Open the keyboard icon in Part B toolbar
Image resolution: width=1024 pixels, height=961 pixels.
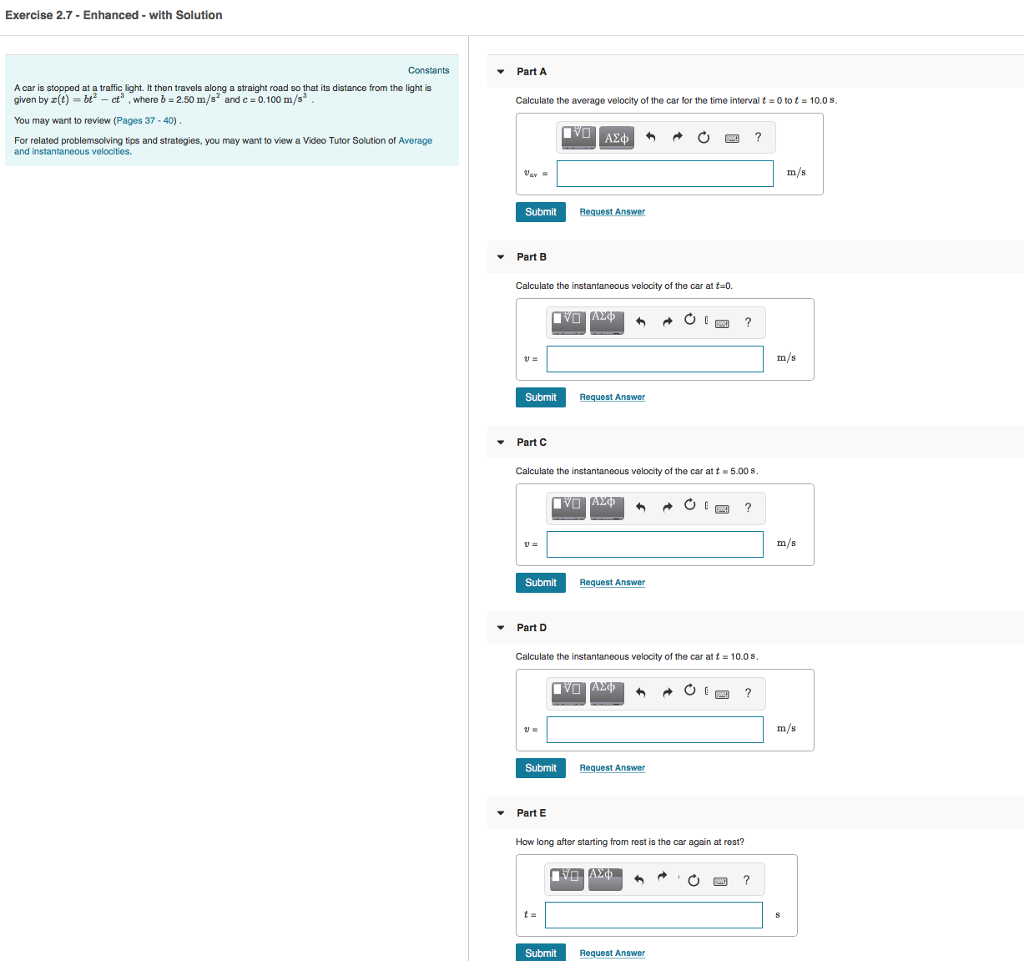(721, 322)
